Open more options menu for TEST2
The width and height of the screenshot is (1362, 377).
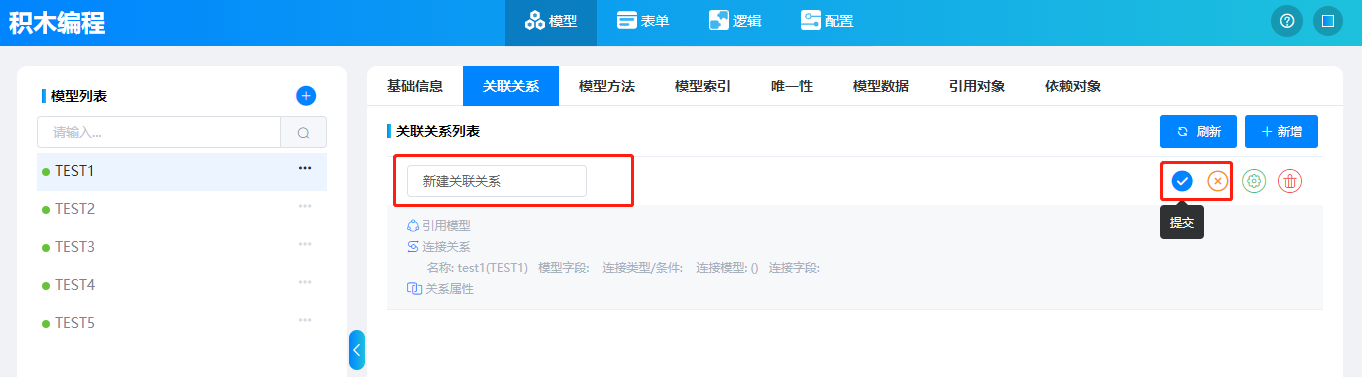coord(305,206)
